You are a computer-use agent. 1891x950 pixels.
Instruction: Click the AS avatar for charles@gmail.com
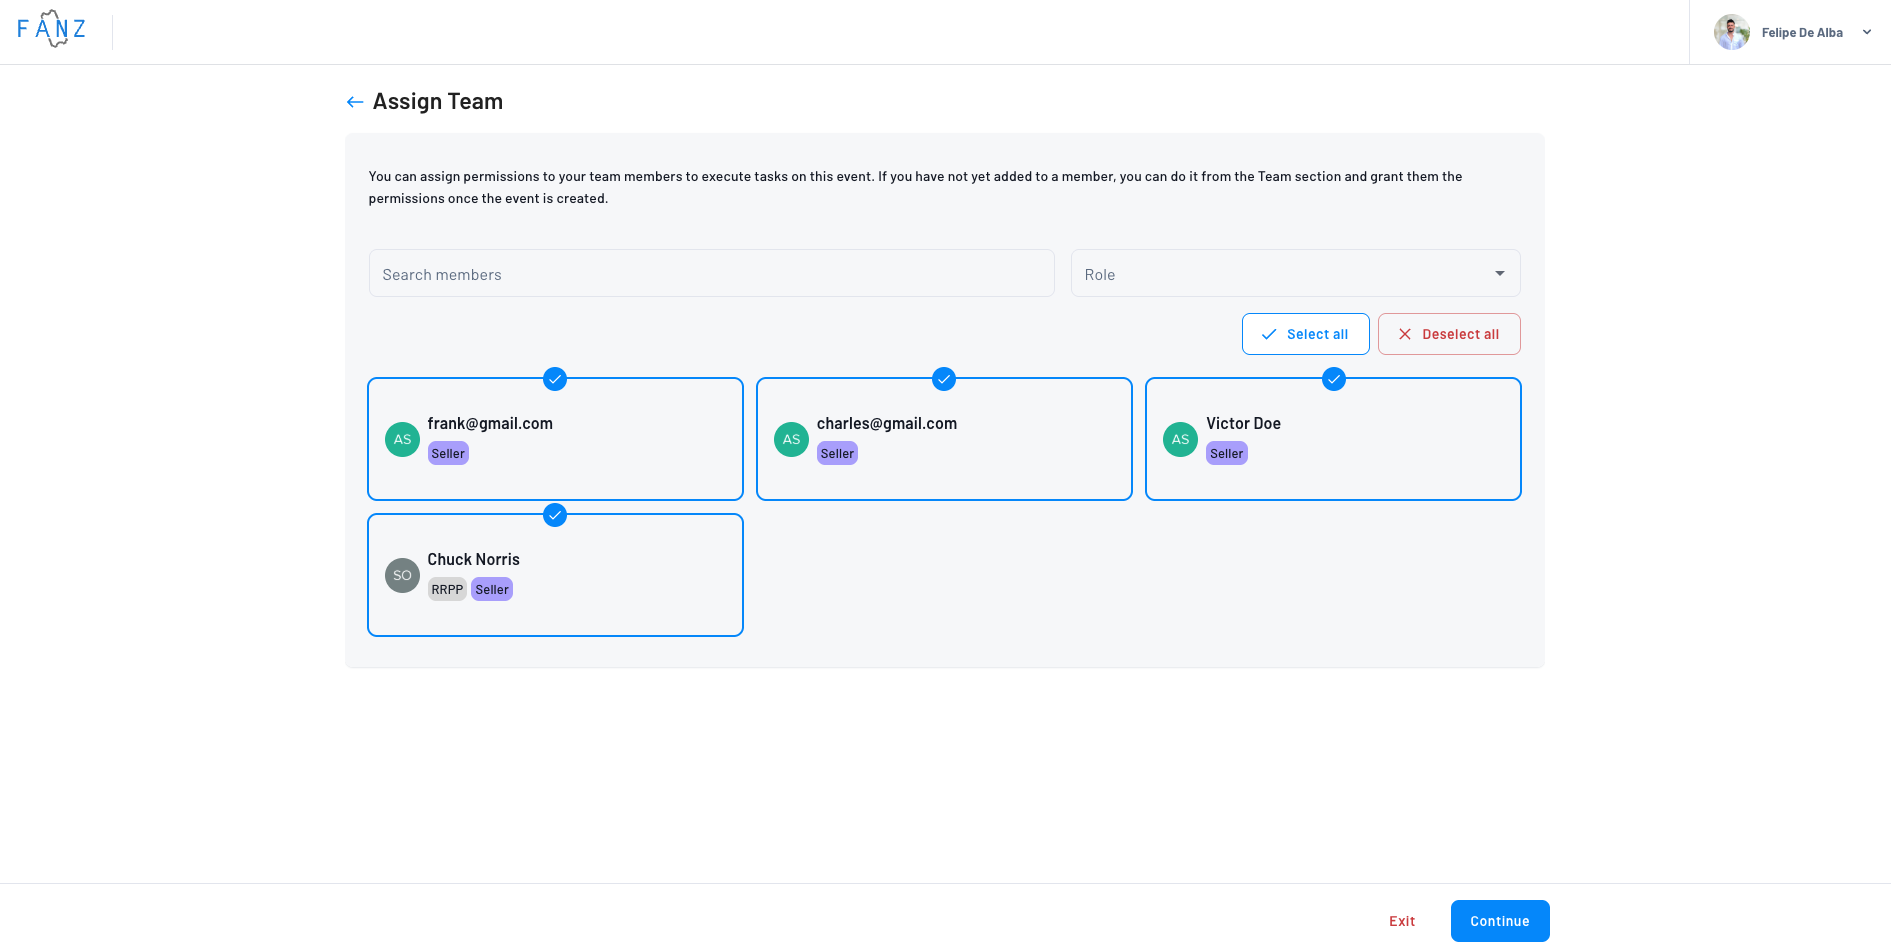point(791,440)
